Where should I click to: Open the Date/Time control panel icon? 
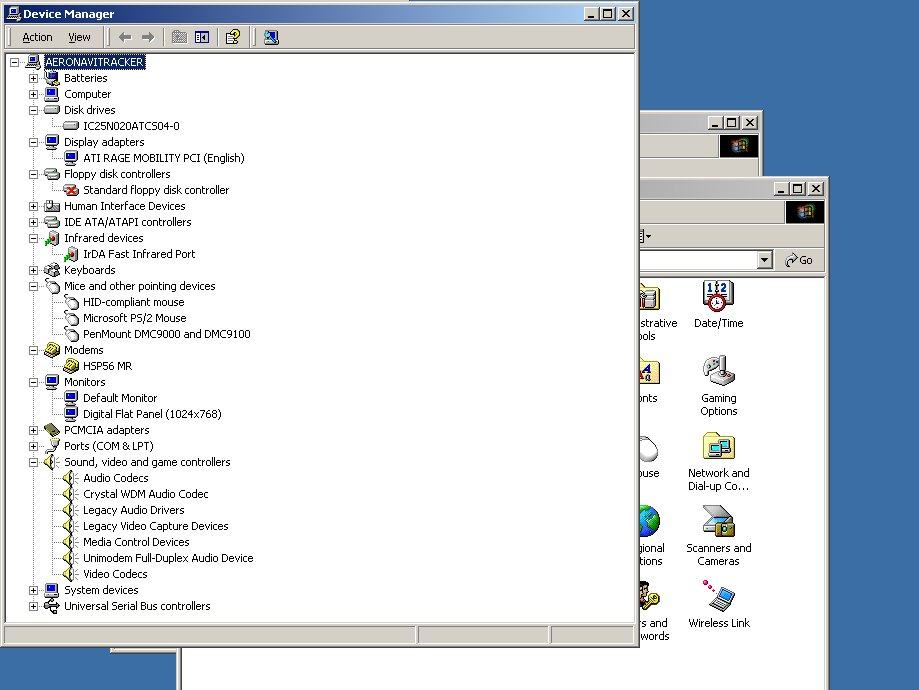pos(718,304)
